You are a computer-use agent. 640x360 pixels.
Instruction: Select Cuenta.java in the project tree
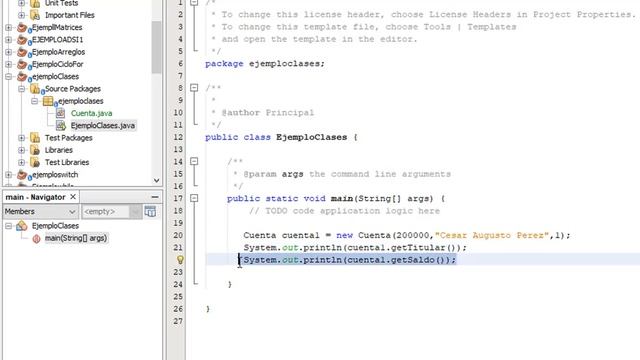click(x=91, y=113)
